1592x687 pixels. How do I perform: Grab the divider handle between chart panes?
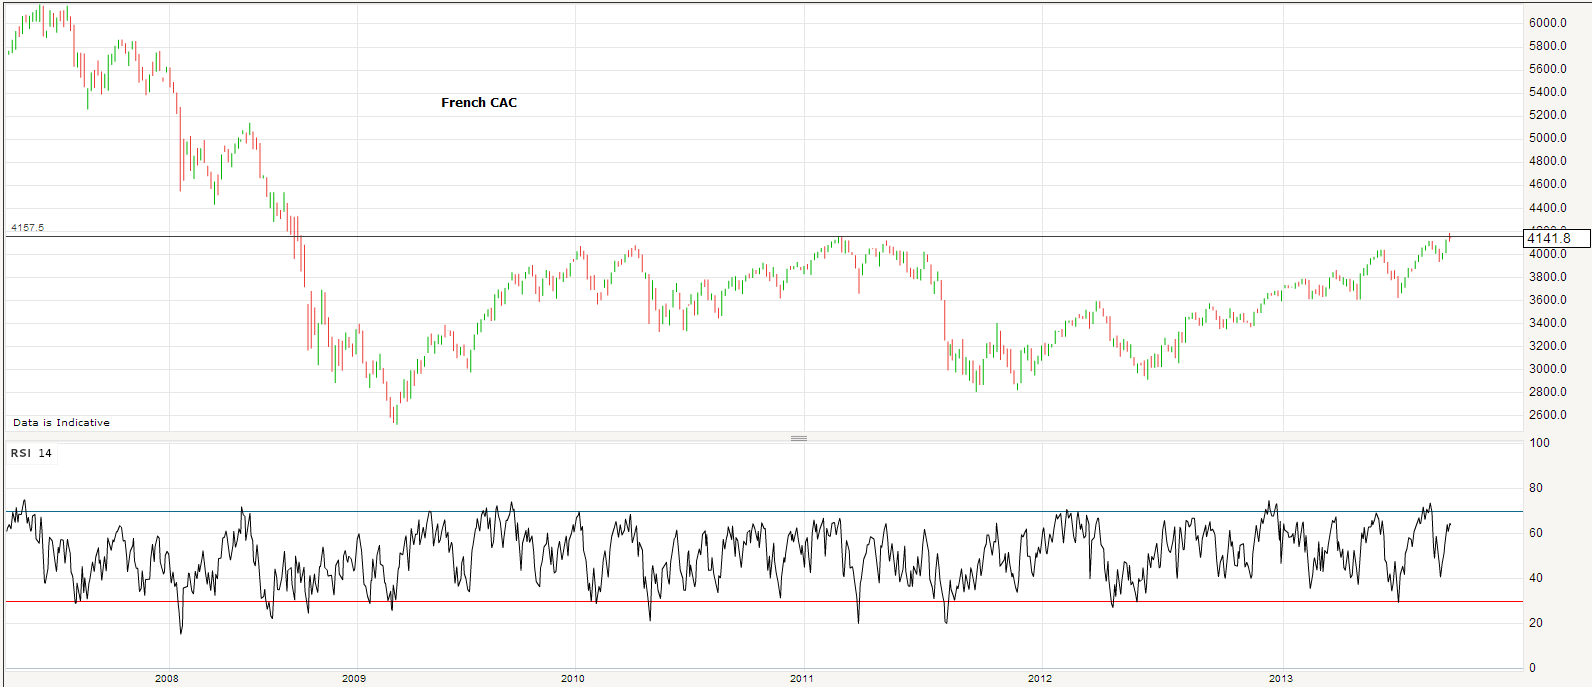pos(798,438)
